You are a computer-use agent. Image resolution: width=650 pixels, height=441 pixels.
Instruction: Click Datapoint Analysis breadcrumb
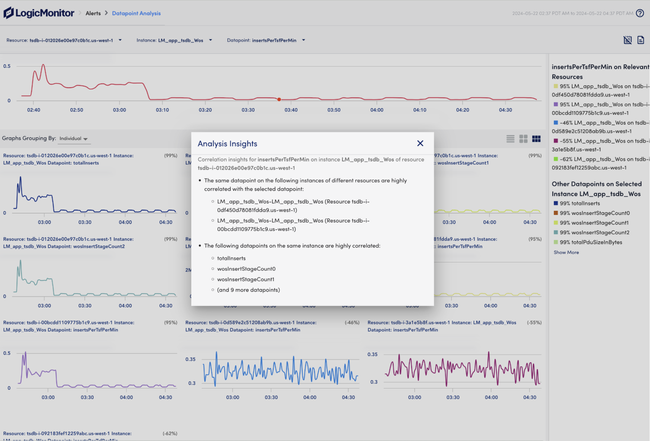136,13
